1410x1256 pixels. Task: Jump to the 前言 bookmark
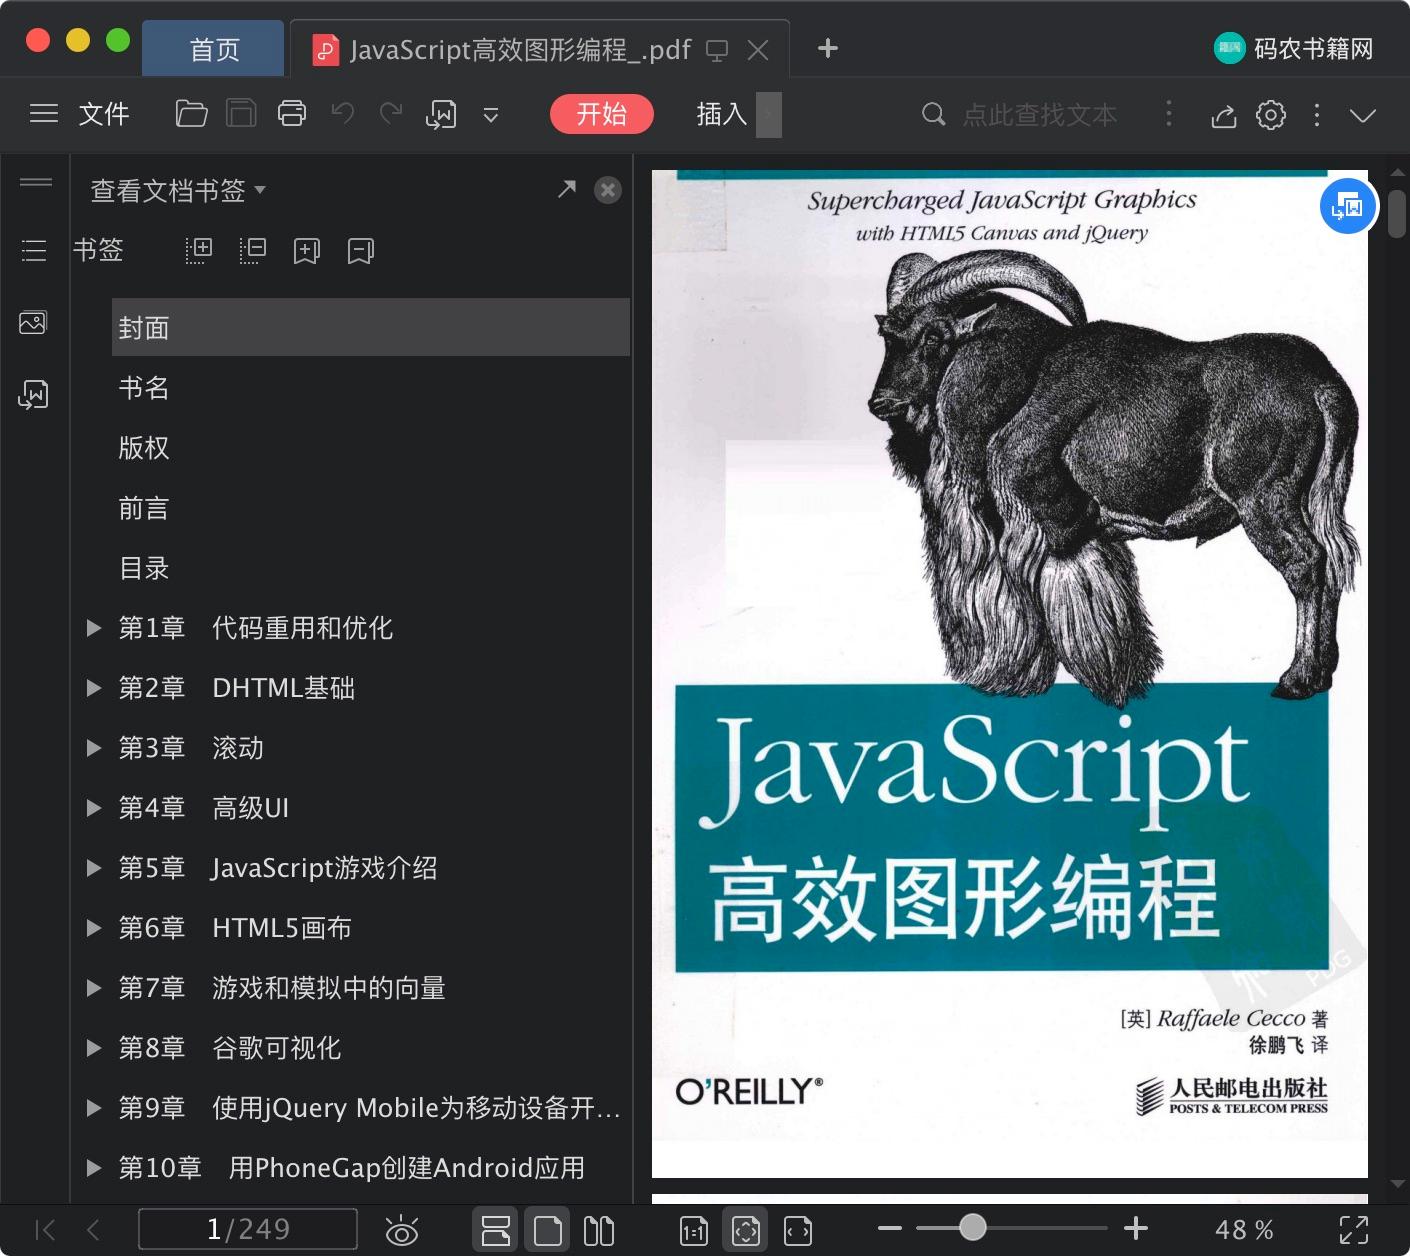coord(144,508)
